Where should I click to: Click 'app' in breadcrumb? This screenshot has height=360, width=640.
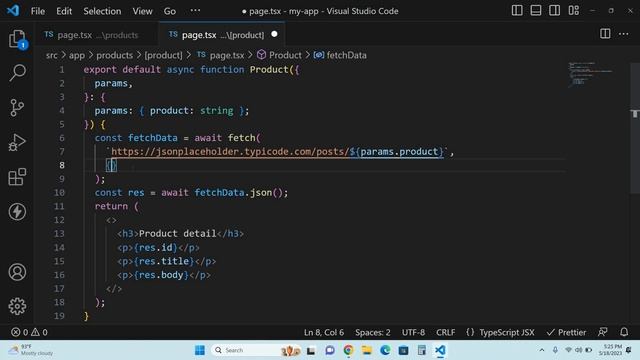(76, 55)
